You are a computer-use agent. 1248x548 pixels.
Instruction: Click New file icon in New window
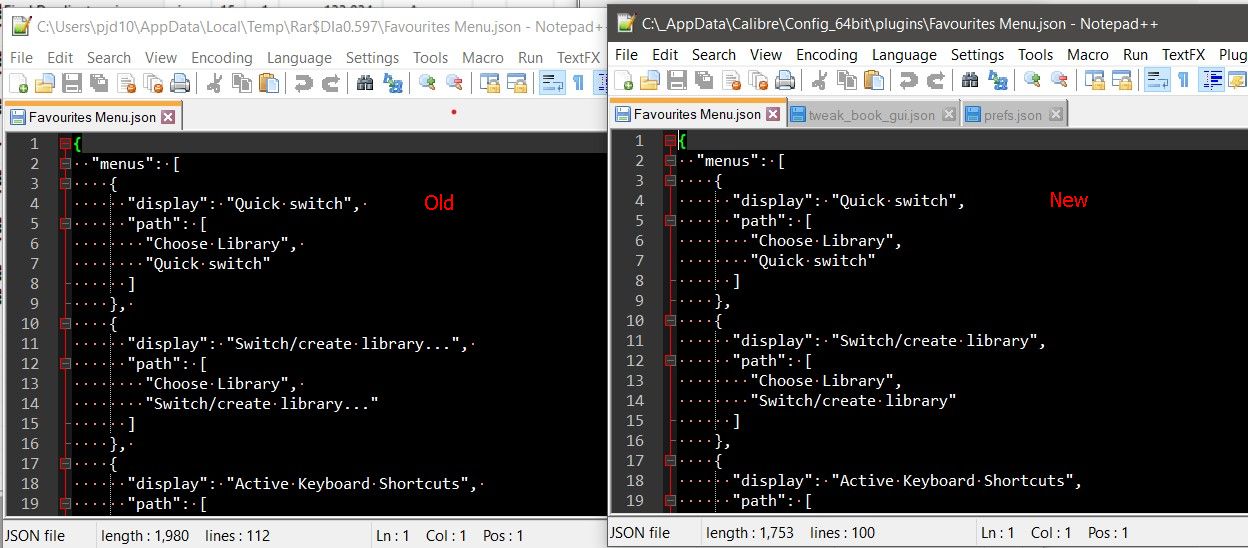pyautogui.click(x=624, y=80)
